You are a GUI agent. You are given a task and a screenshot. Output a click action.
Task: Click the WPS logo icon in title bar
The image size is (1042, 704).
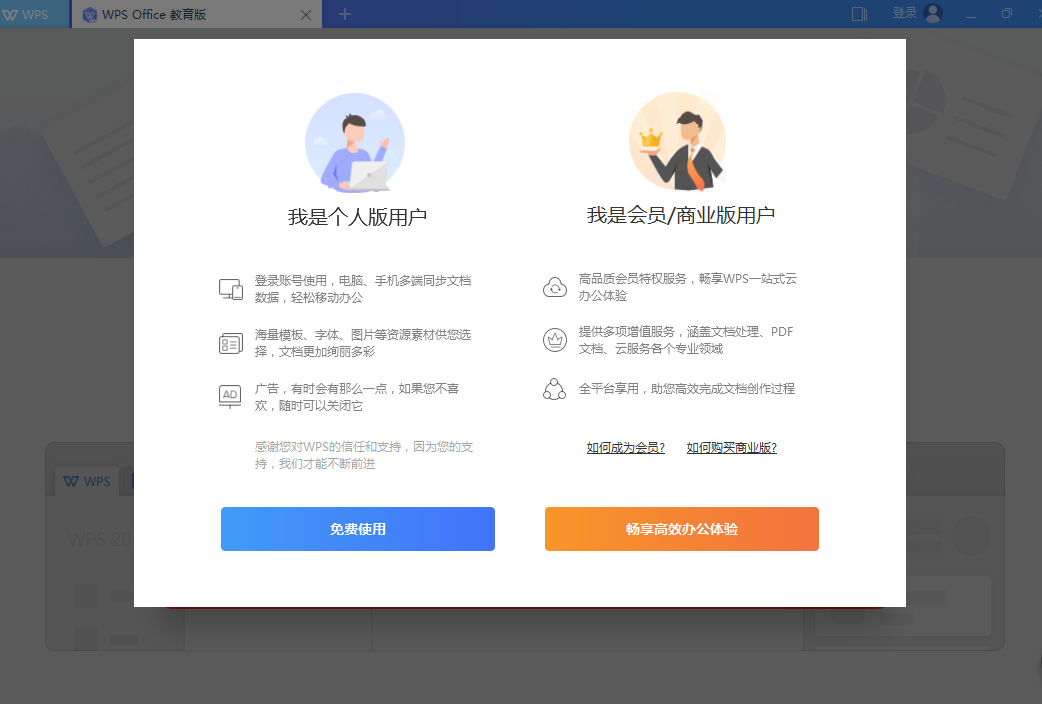(10, 15)
